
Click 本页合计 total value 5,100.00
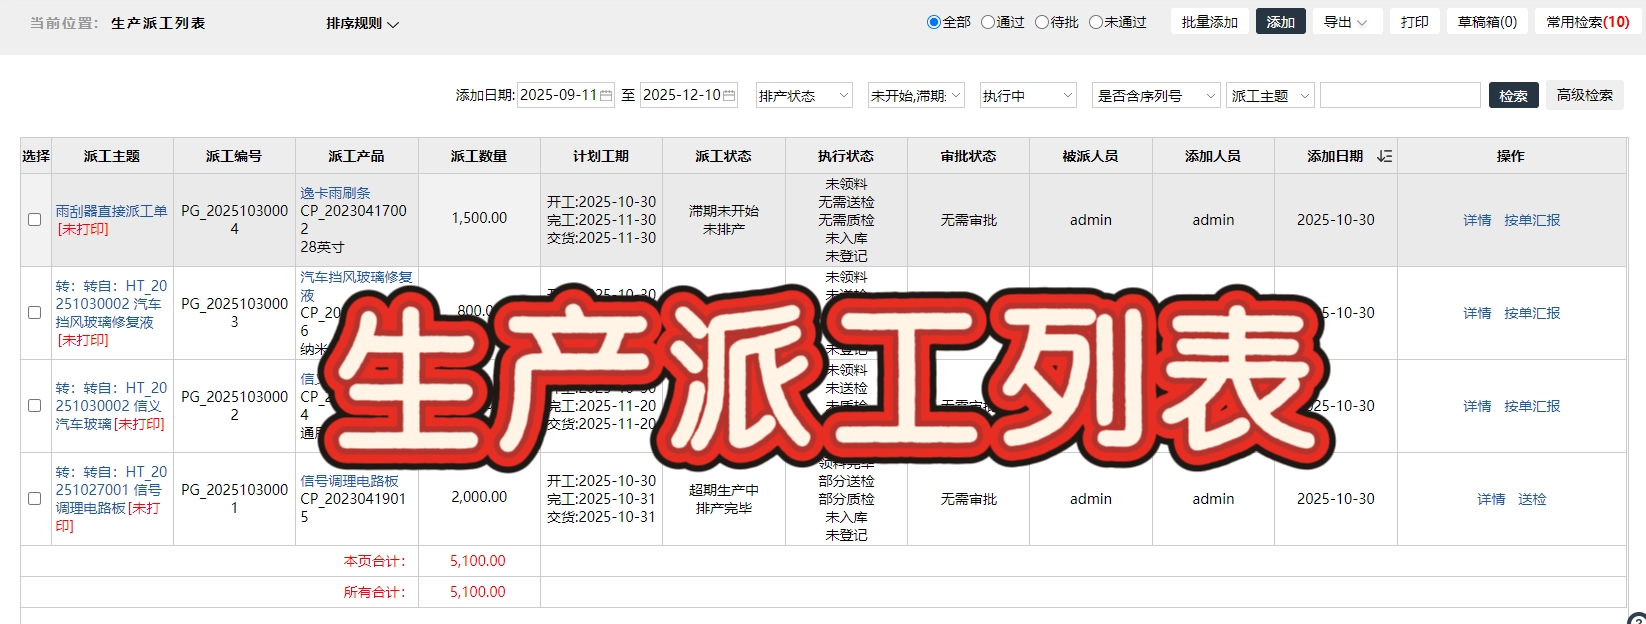478,561
